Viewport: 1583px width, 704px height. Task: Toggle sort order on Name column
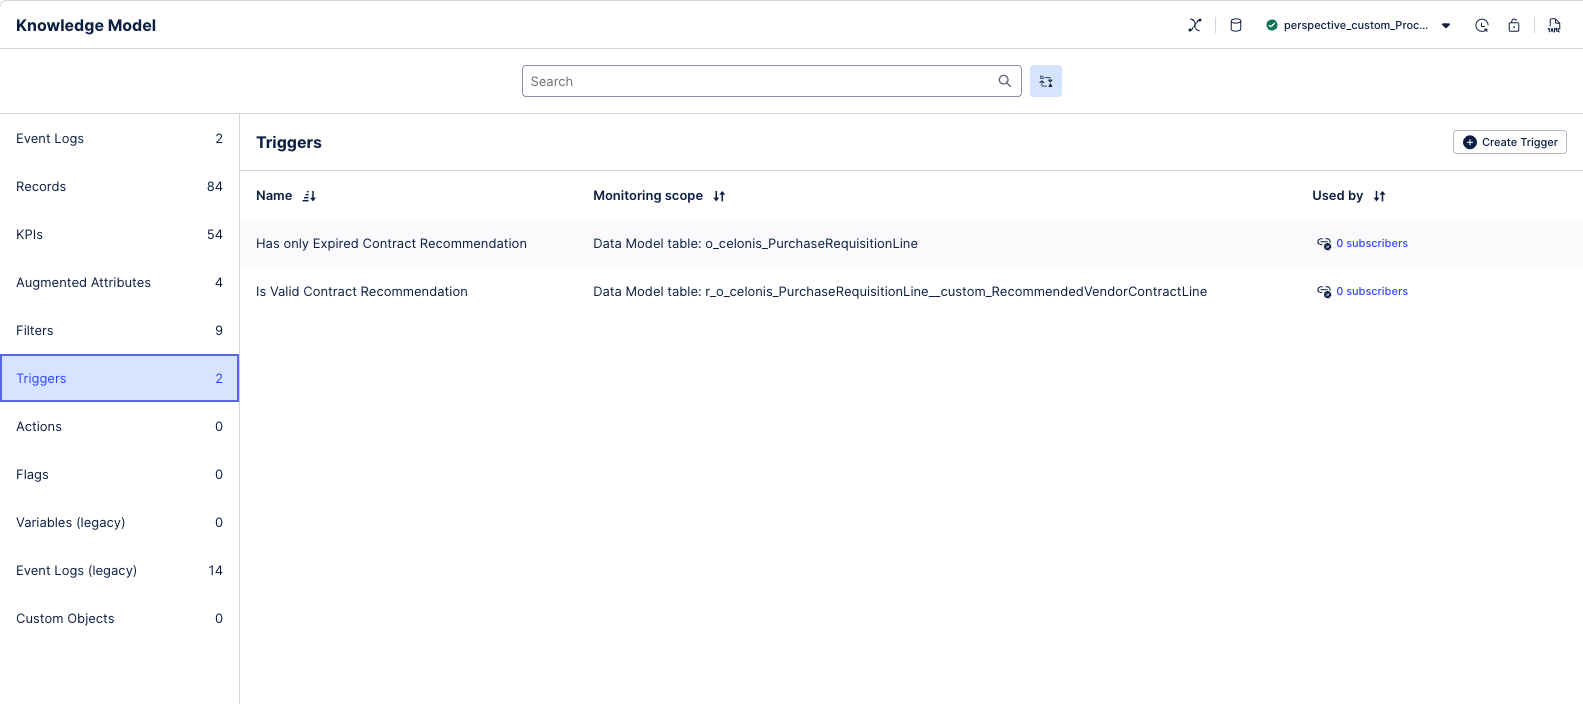pyautogui.click(x=309, y=196)
